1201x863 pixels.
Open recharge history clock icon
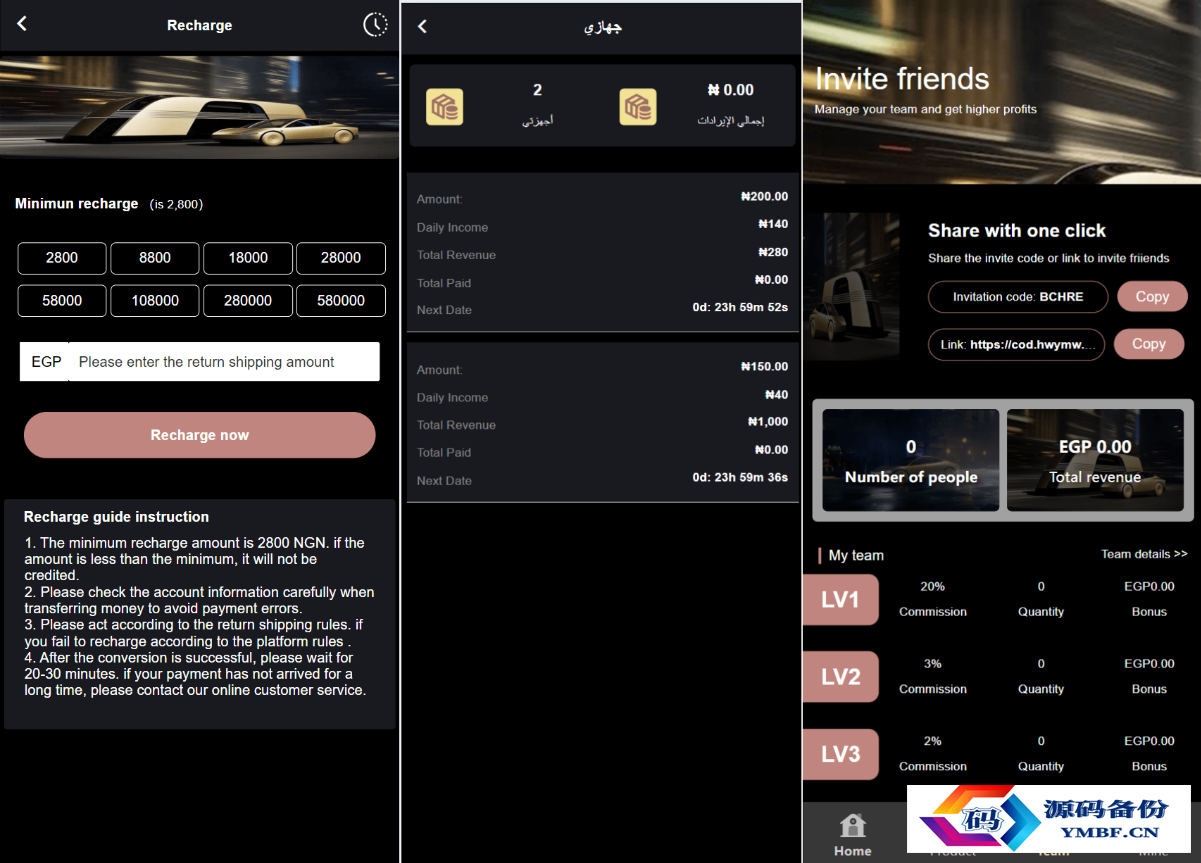point(375,25)
